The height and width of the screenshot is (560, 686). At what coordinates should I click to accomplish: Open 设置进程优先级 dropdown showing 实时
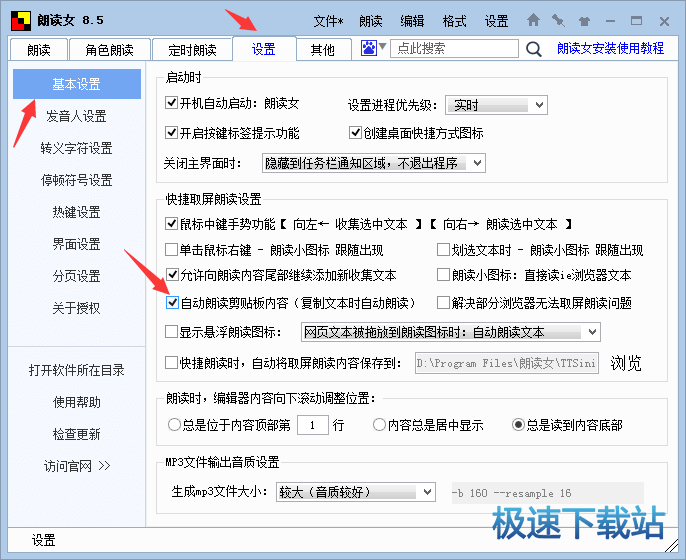tap(496, 105)
